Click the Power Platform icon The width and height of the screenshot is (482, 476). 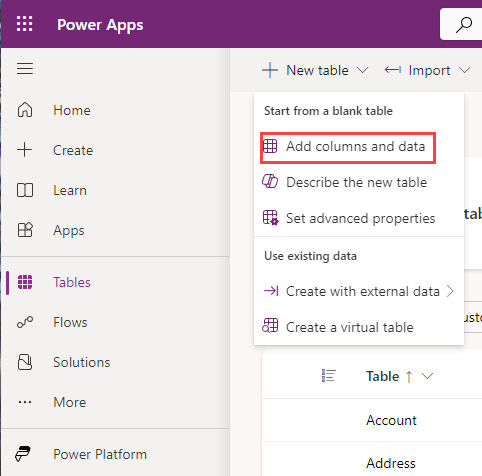coord(23,454)
